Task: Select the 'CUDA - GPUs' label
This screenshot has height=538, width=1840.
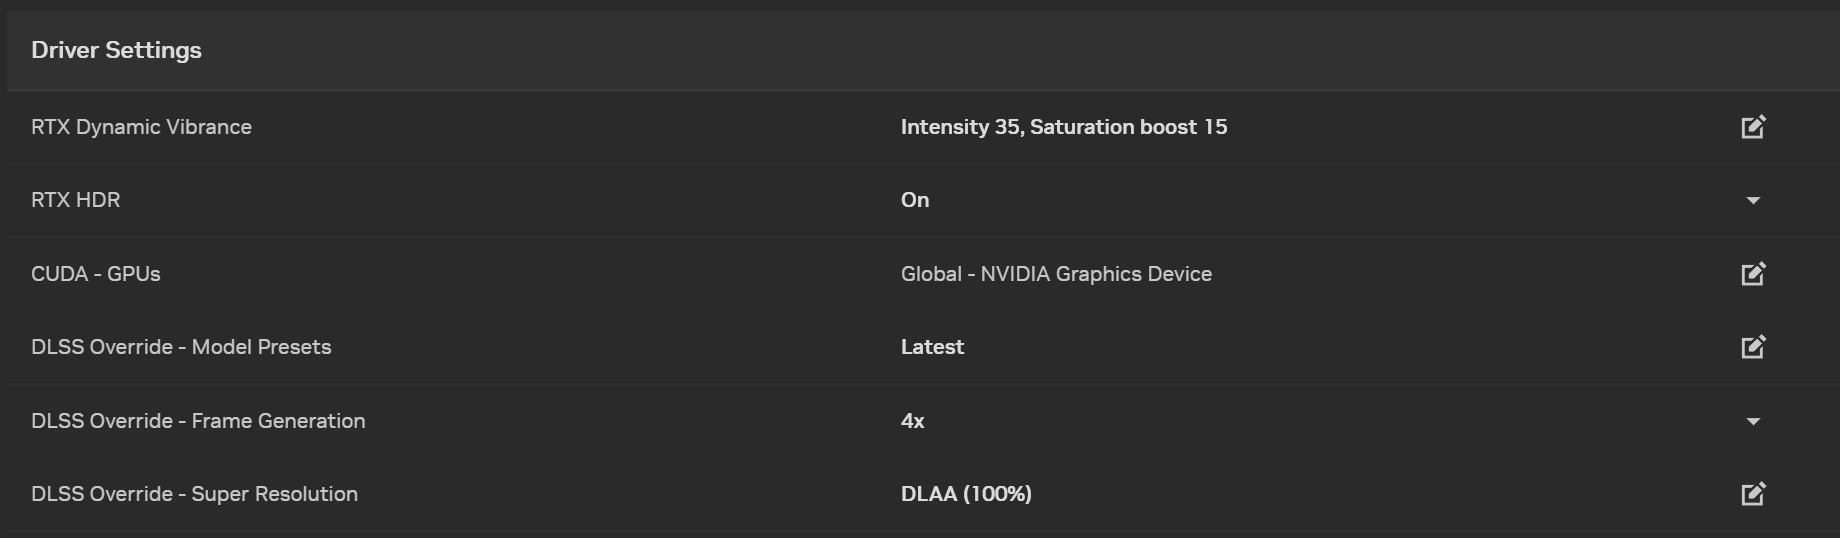Action: pos(95,274)
